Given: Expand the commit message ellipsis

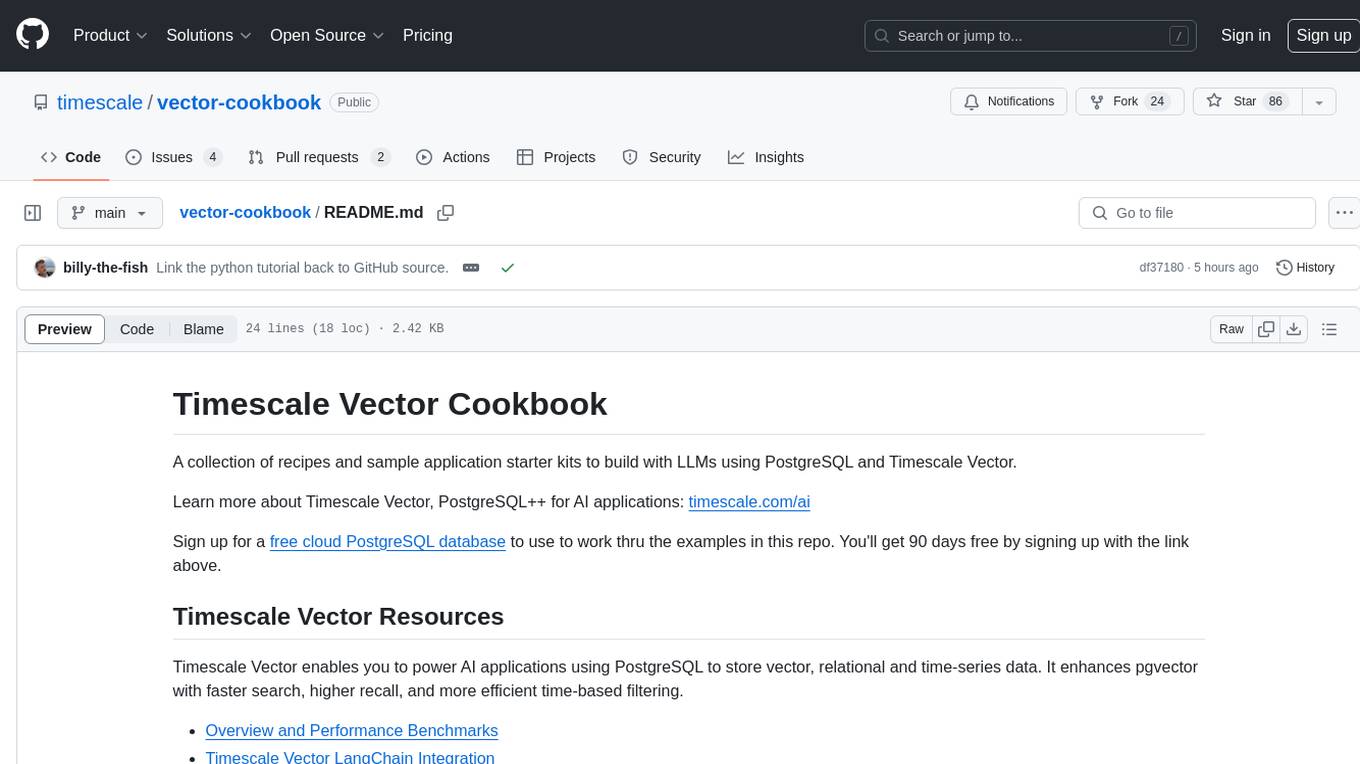Looking at the screenshot, I should pos(471,268).
